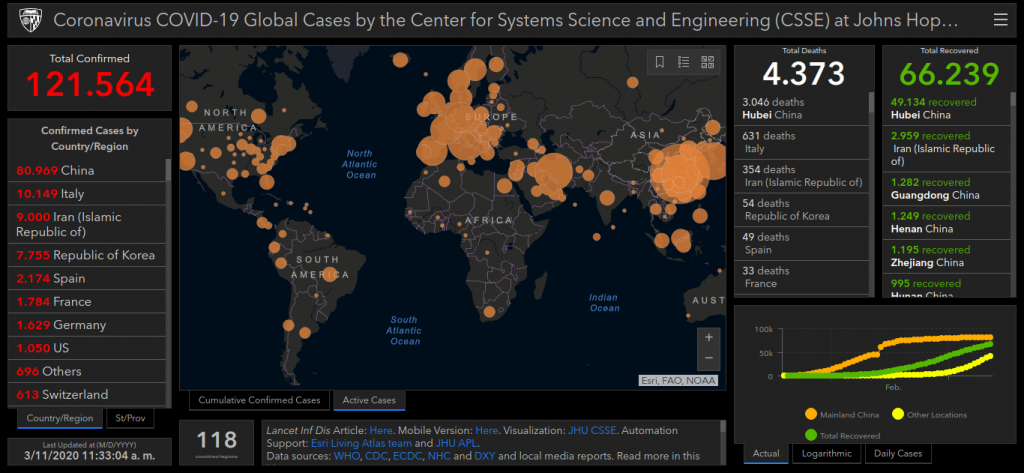Open the basemap gallery grid
Screen dimensions: 1024x473
tap(708, 62)
